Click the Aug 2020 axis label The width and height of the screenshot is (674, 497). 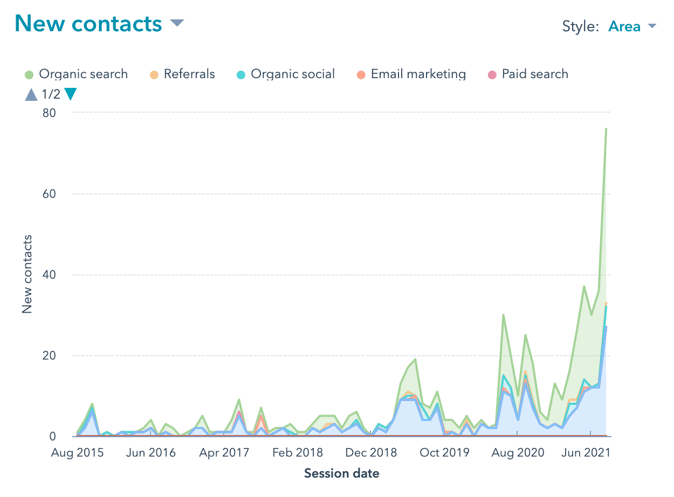tap(518, 453)
